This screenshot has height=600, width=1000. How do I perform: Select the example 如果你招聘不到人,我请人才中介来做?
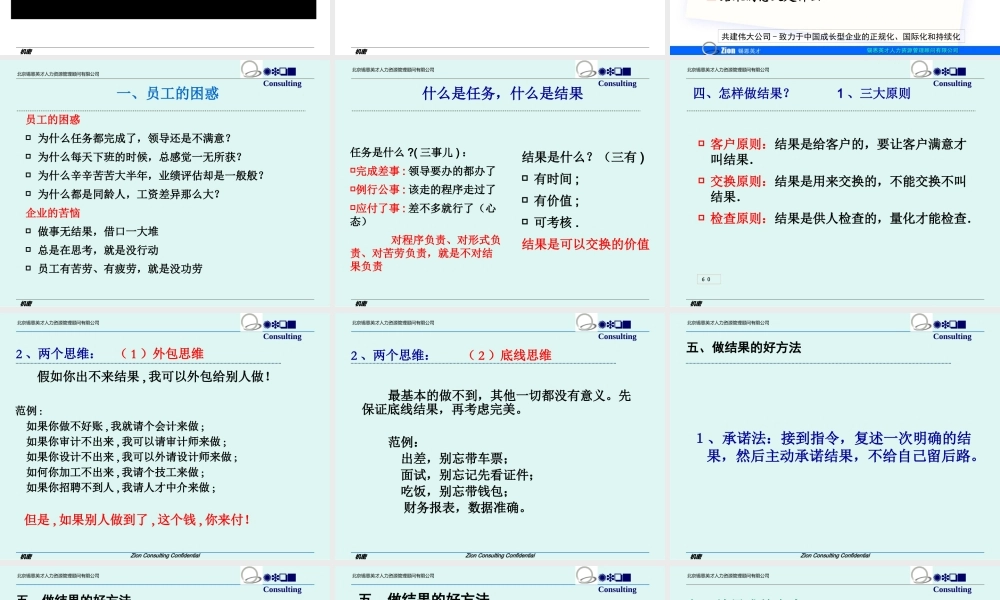(121, 487)
